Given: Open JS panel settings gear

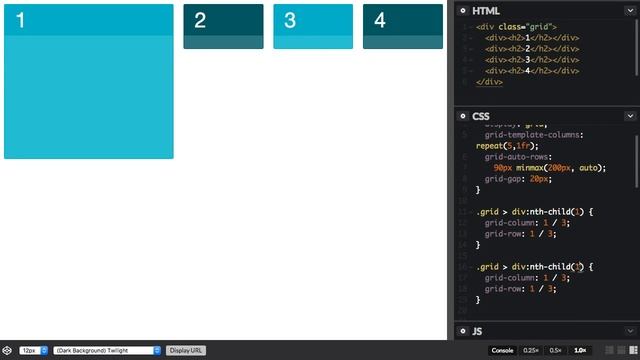Looking at the screenshot, I should point(463,331).
